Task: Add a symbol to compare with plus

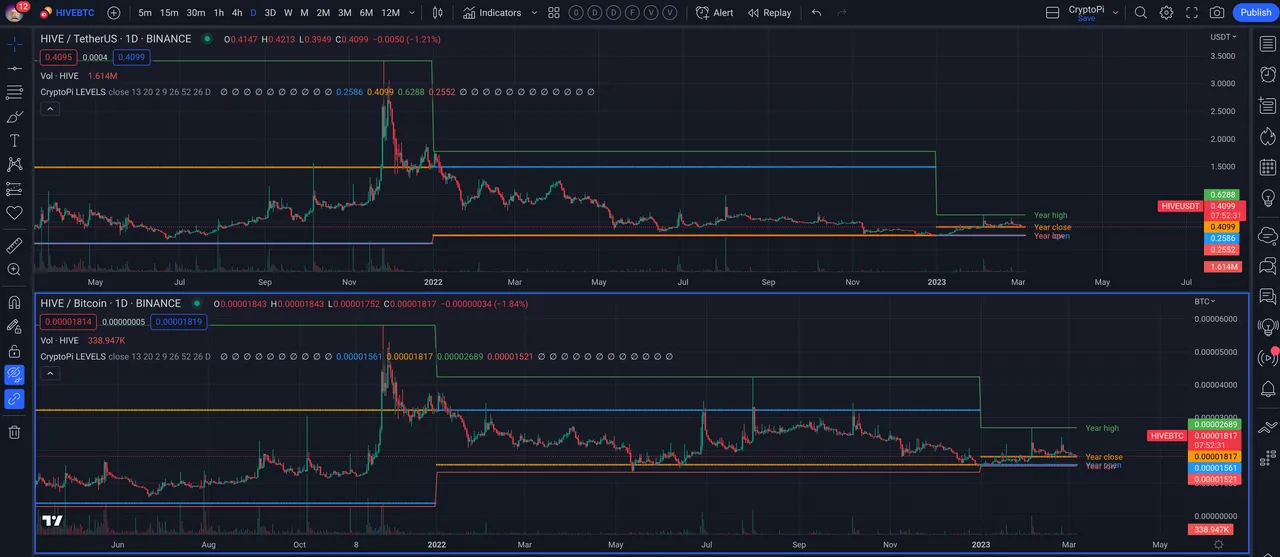Action: click(113, 13)
